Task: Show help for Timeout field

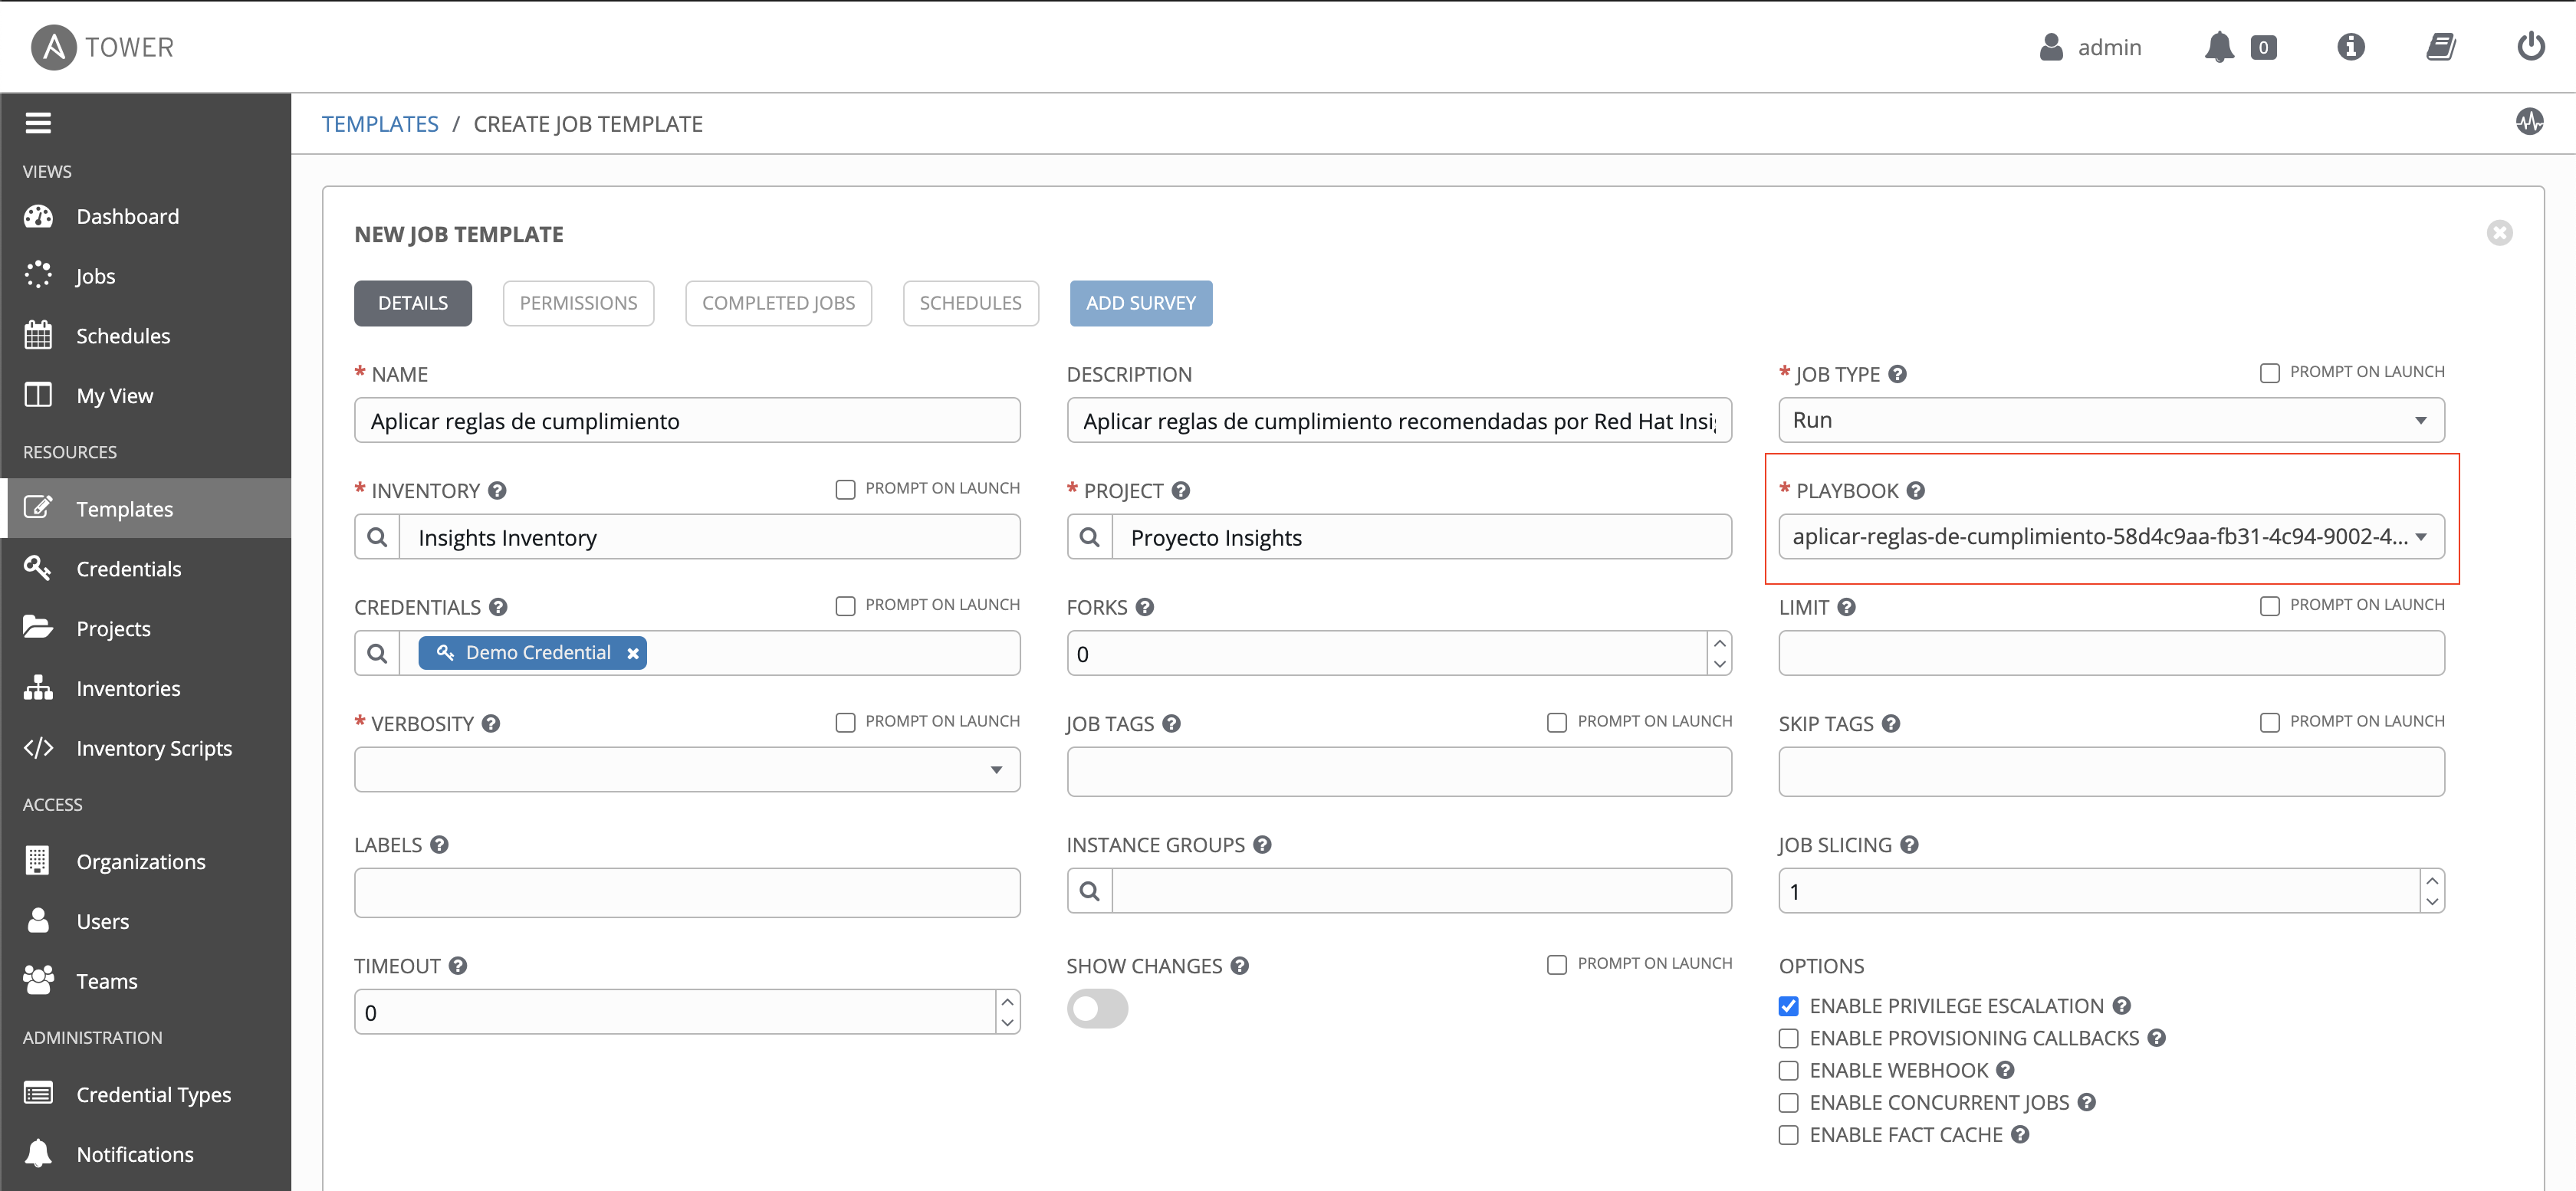Action: [x=458, y=966]
